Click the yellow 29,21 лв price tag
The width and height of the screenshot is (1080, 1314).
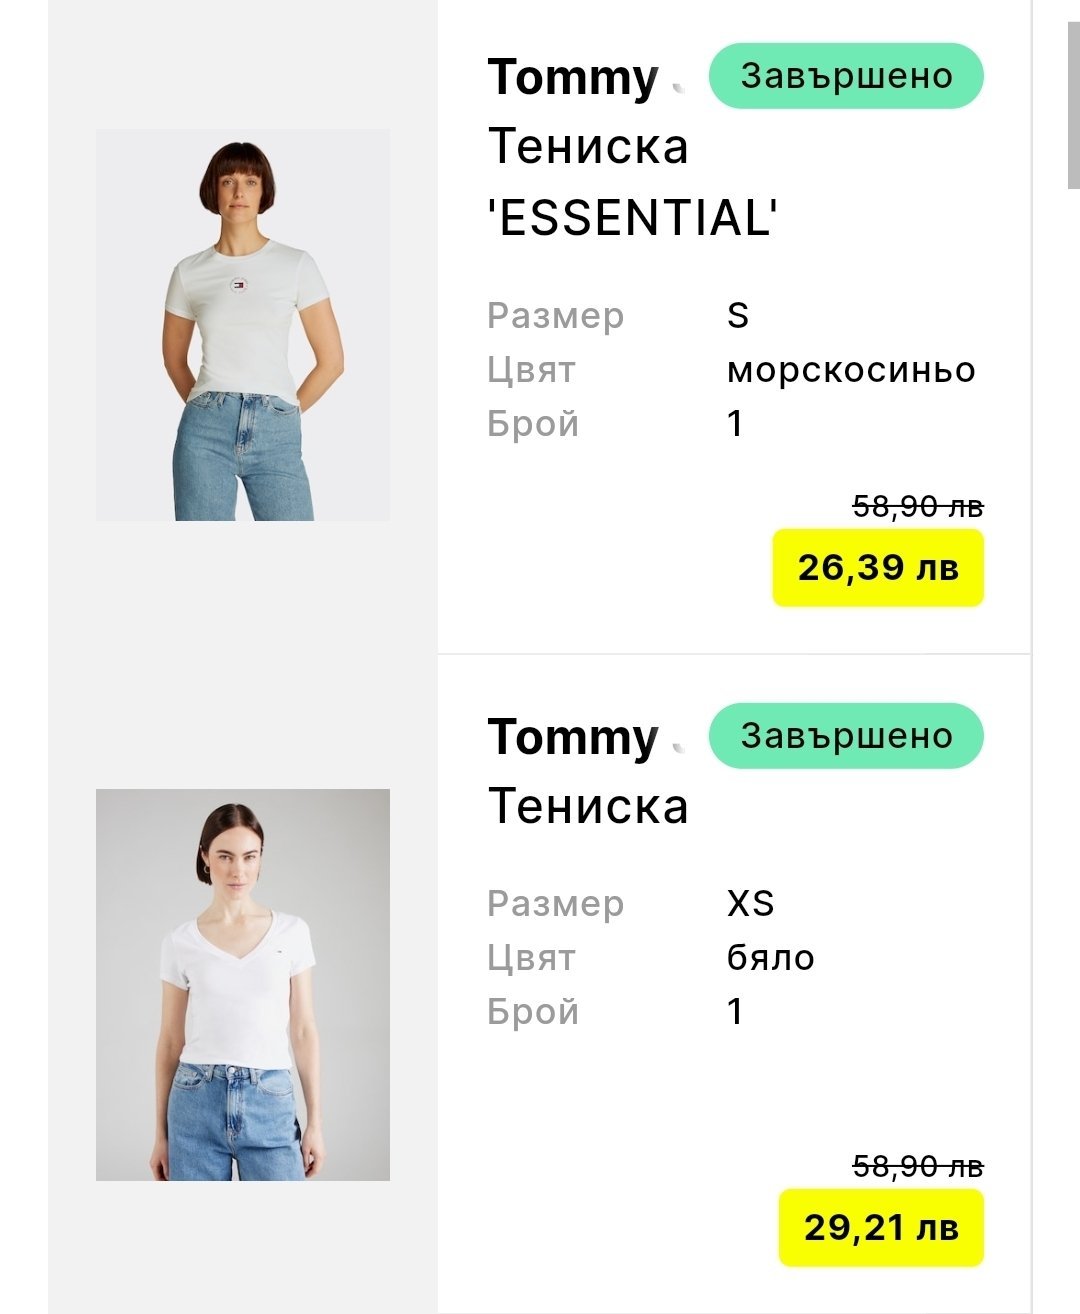click(x=881, y=1228)
